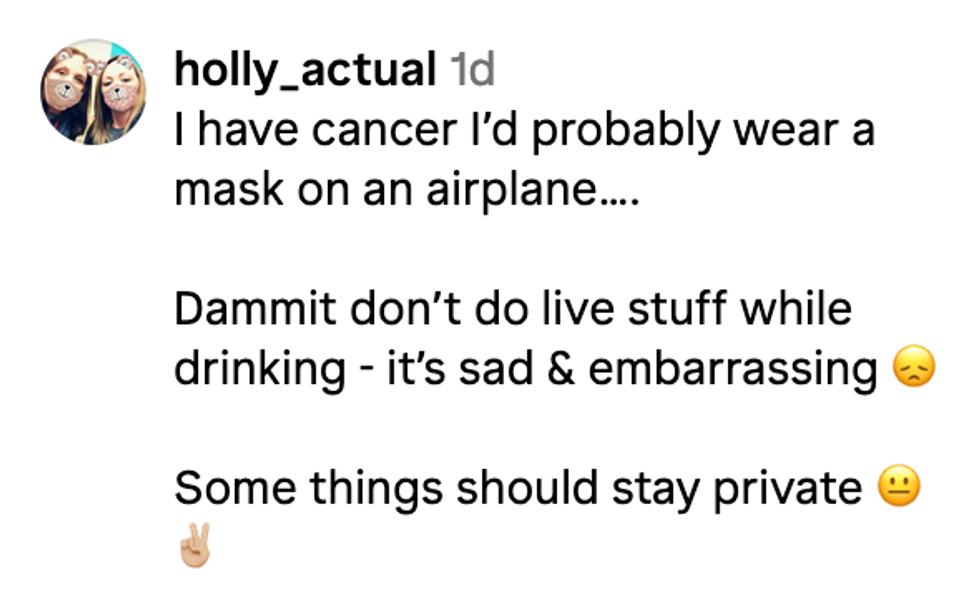Click the word "drinking"
Image resolution: width=980 pixels, height=591 pixels.
(x=258, y=370)
